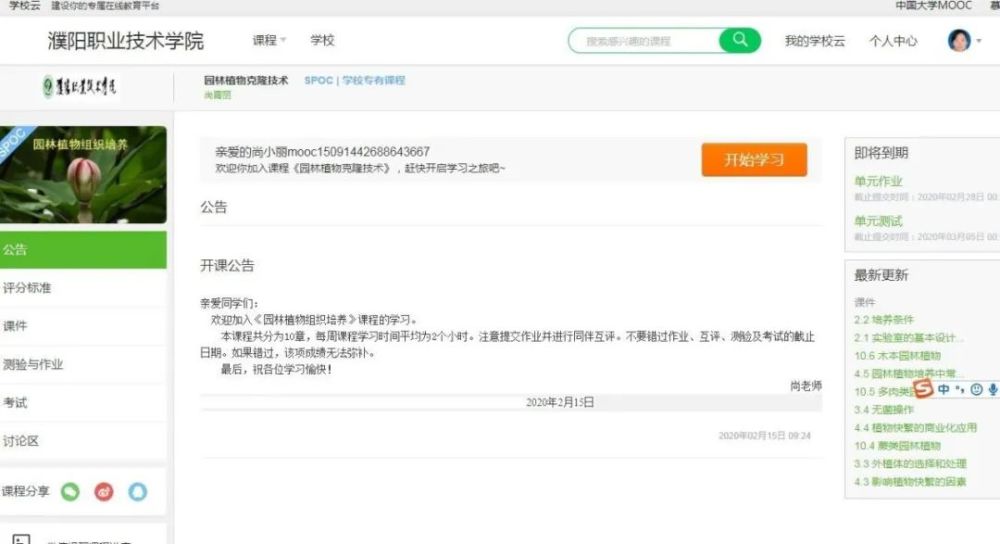
Task: Open courseware 10.4 蕨类园林植物
Action: (x=897, y=445)
